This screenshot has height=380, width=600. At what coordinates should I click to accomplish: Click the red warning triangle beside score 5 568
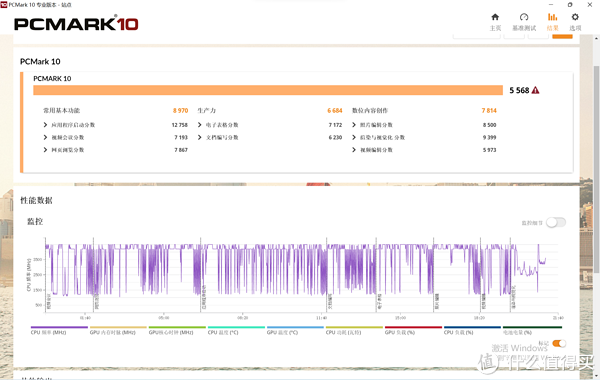pyautogui.click(x=535, y=90)
